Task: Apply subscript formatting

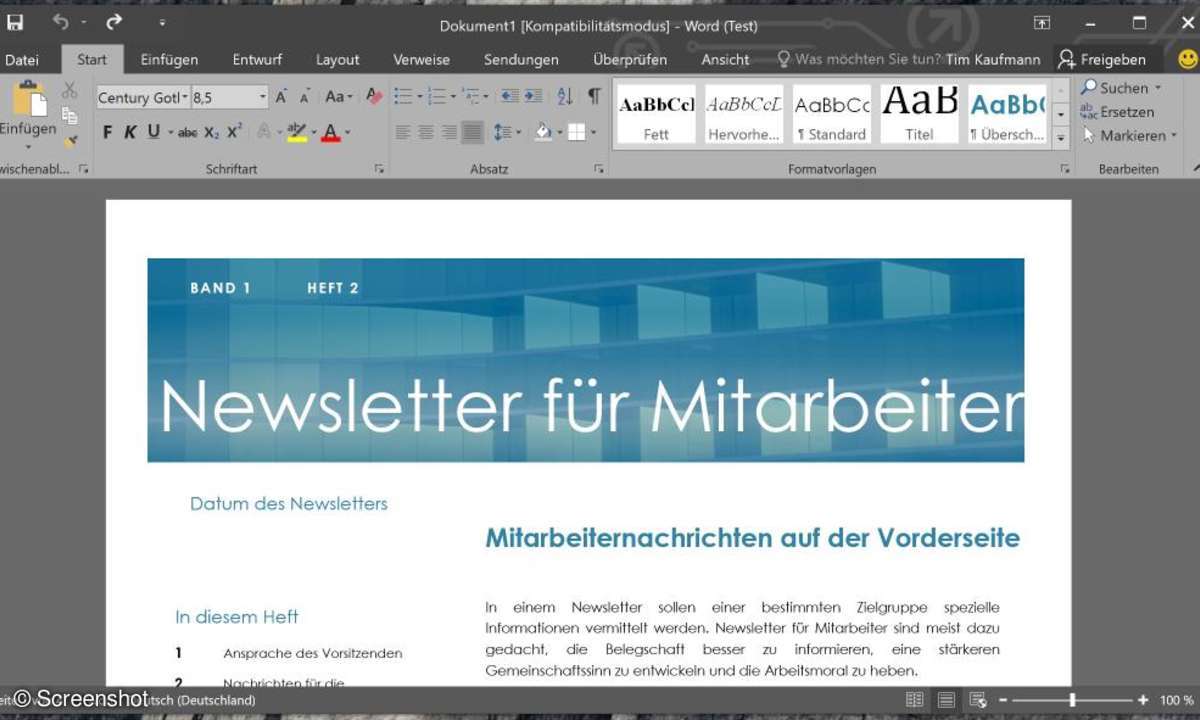Action: pos(211,132)
